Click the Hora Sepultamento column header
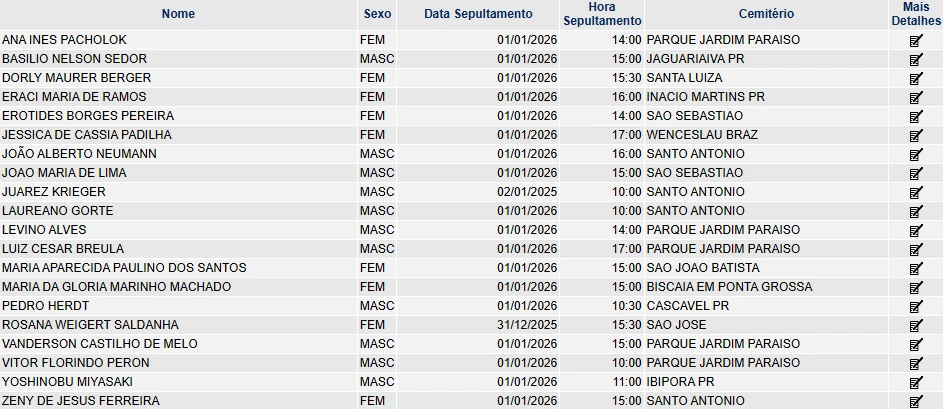This screenshot has width=945, height=409. [602, 14]
